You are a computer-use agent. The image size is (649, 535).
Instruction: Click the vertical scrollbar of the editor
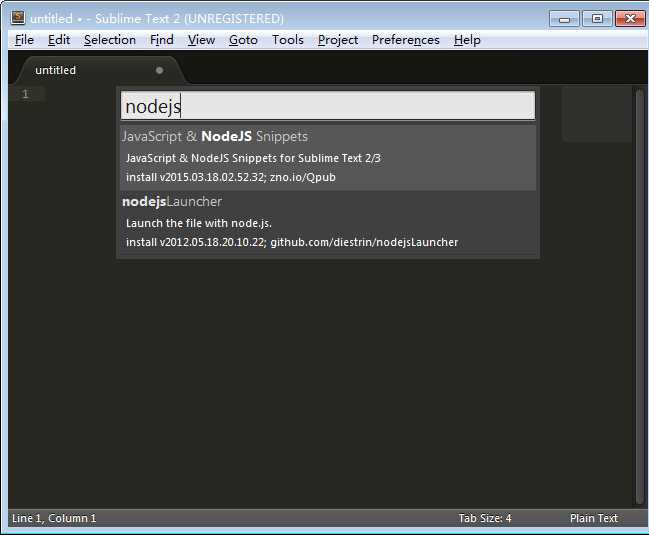[x=639, y=296]
